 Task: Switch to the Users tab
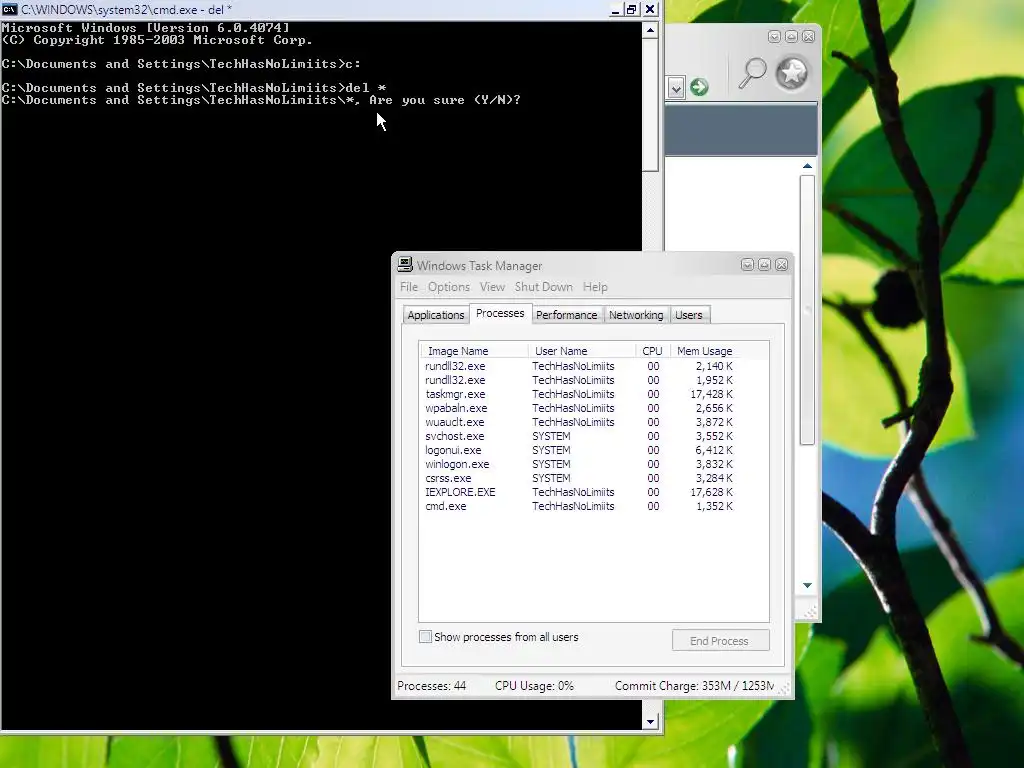(x=688, y=315)
